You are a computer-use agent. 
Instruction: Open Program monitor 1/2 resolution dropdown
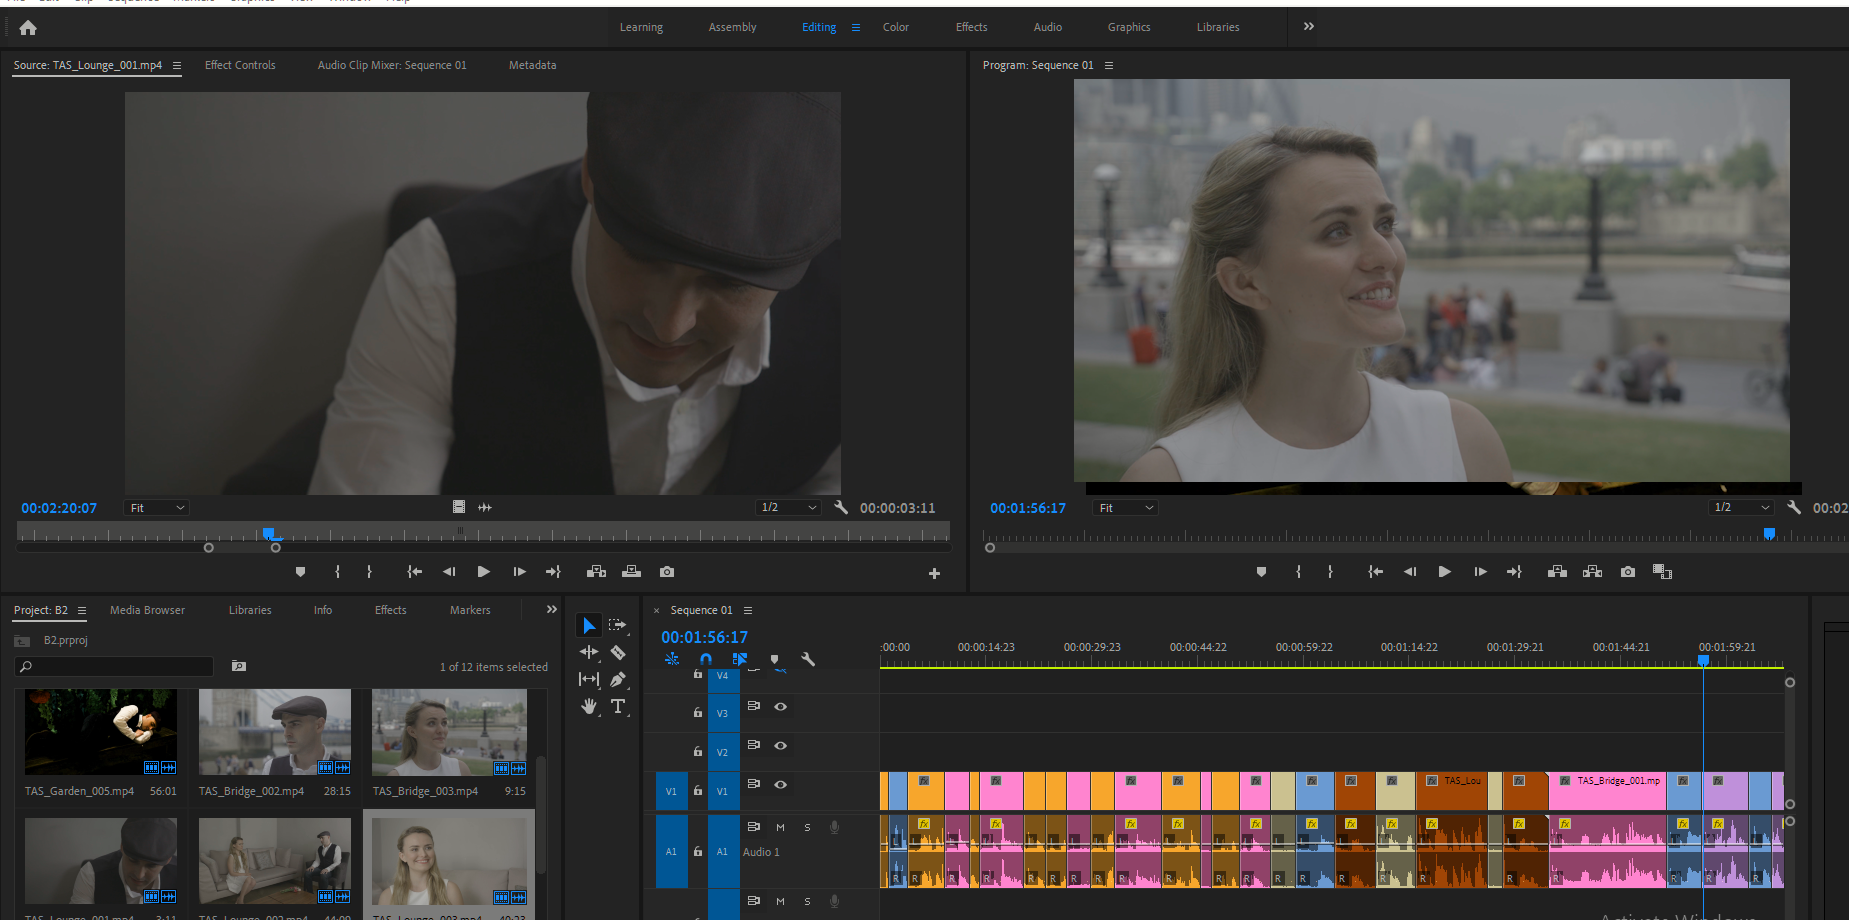pyautogui.click(x=1741, y=508)
